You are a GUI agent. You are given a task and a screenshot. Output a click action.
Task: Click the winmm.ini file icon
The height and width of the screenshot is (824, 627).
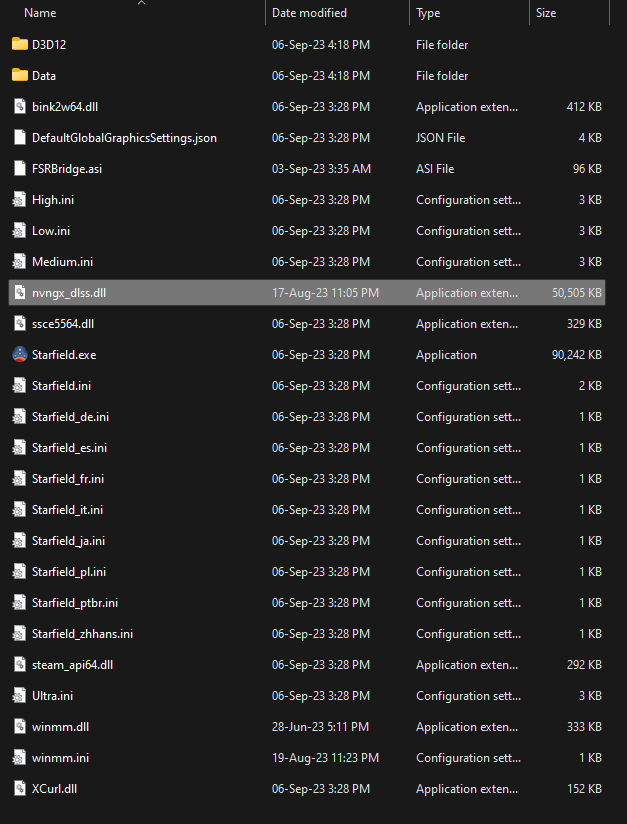pos(19,758)
